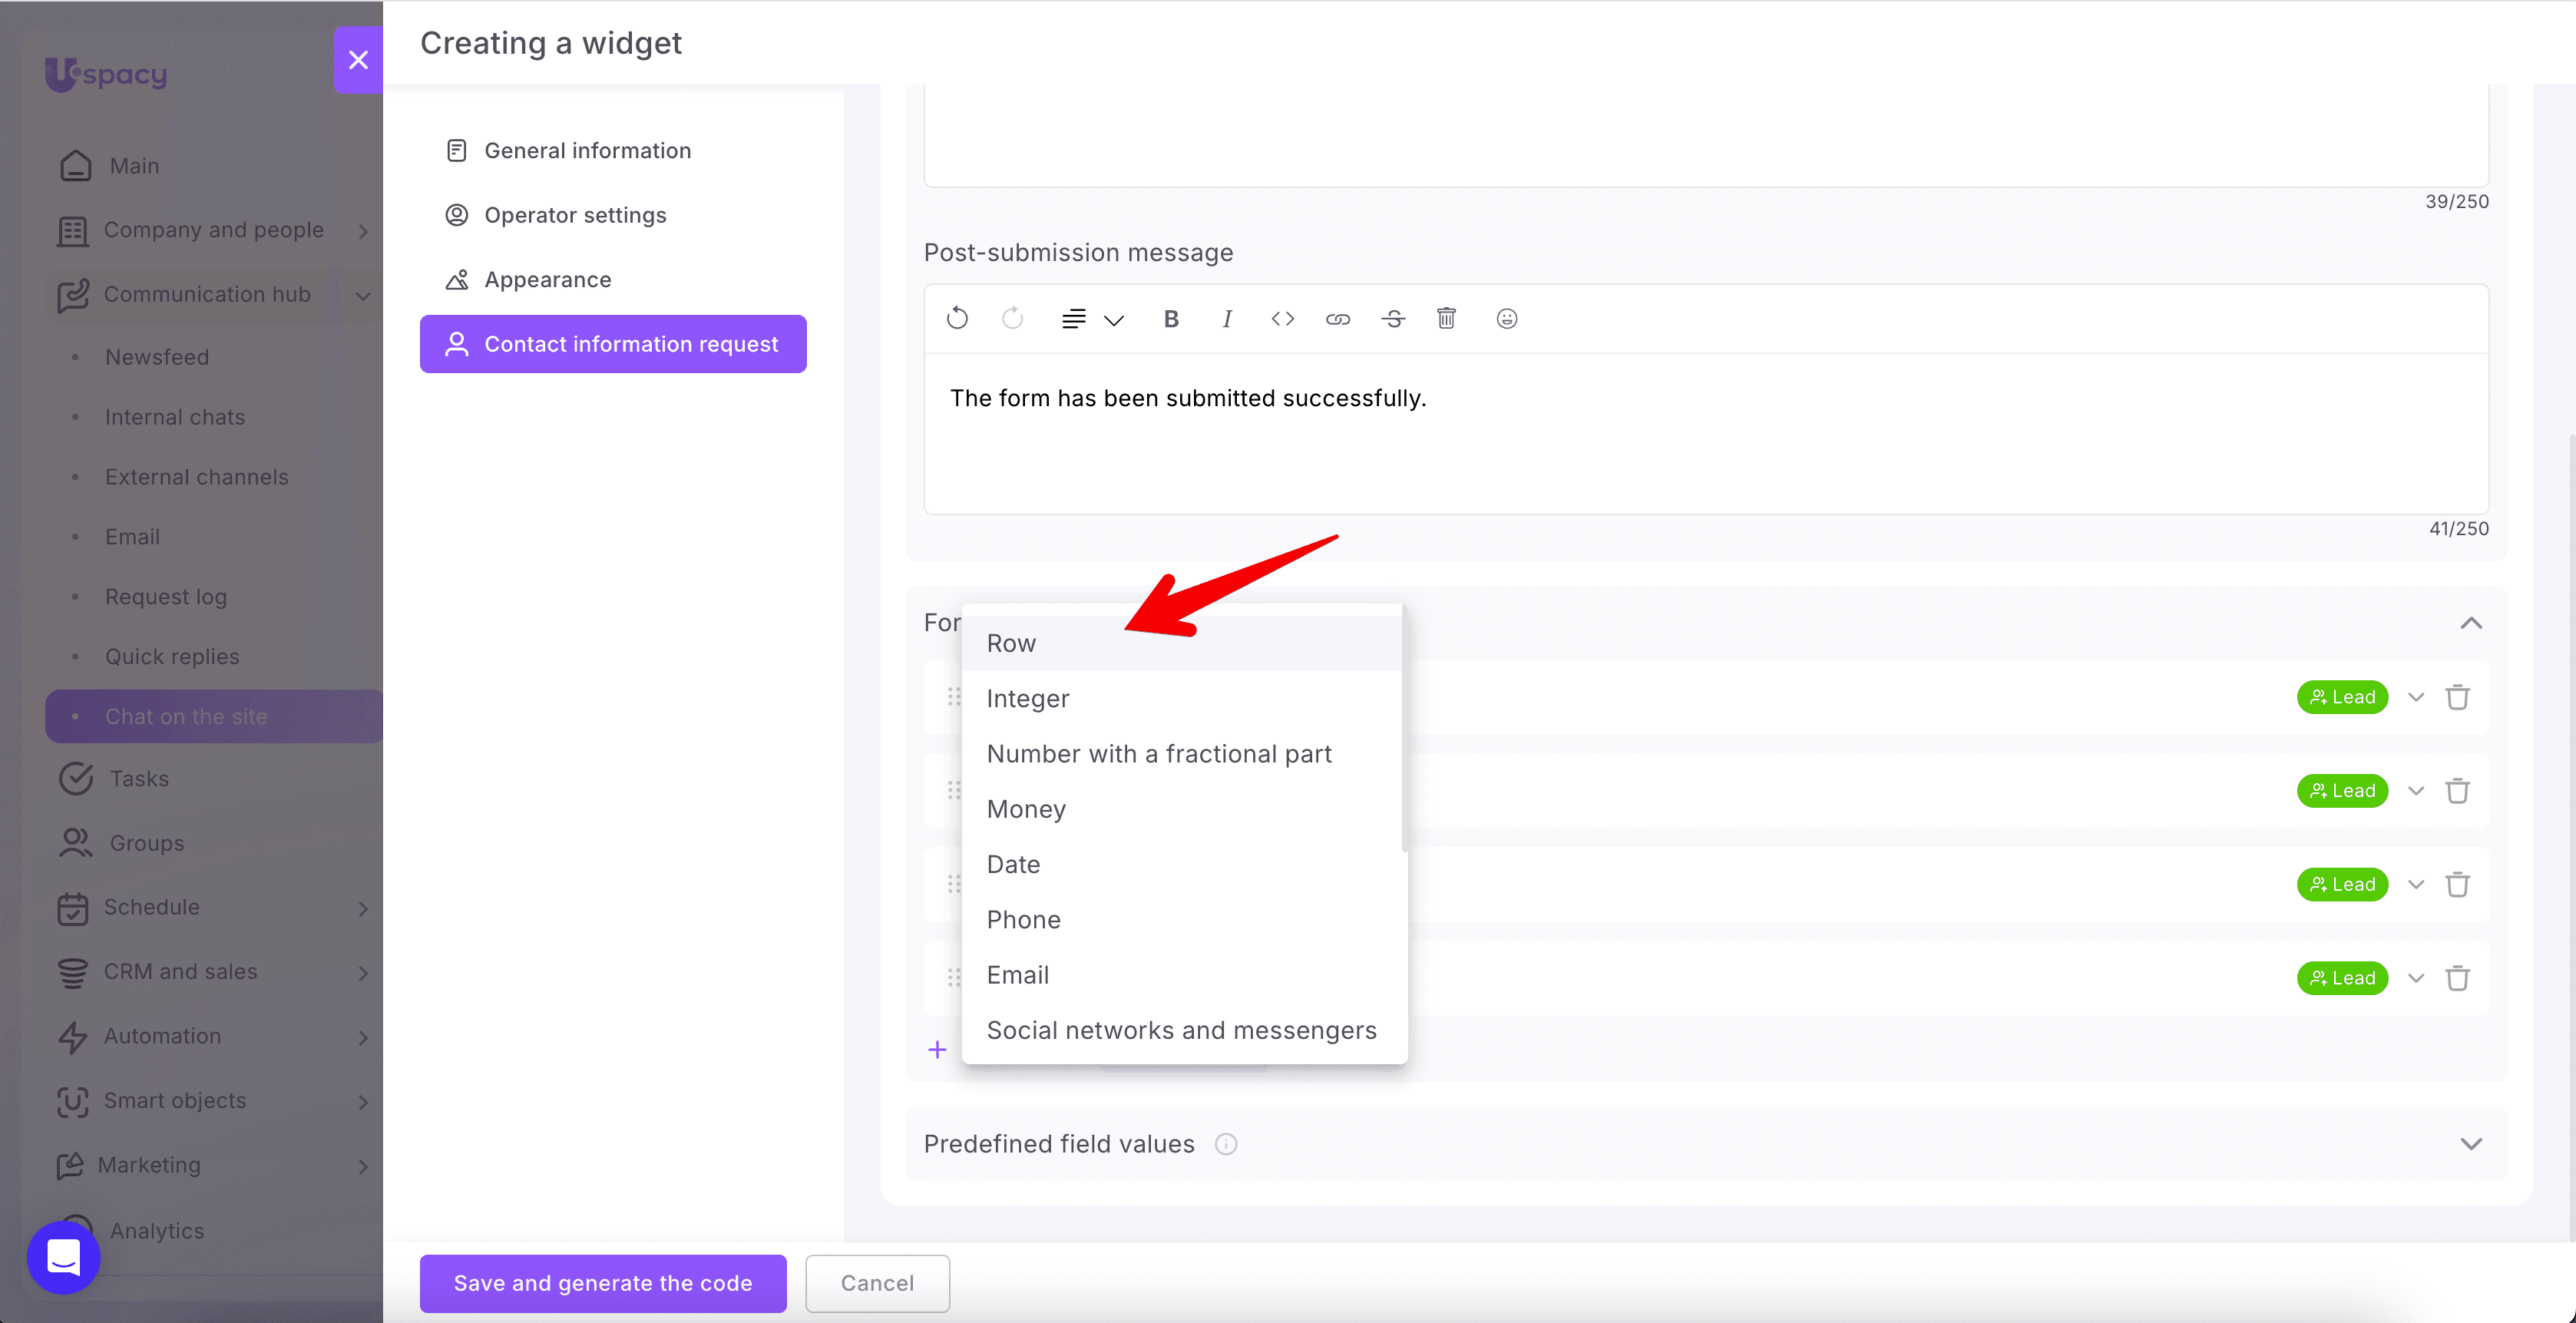Insert code block with the code icon
This screenshot has width=2576, height=1323.
(1283, 319)
